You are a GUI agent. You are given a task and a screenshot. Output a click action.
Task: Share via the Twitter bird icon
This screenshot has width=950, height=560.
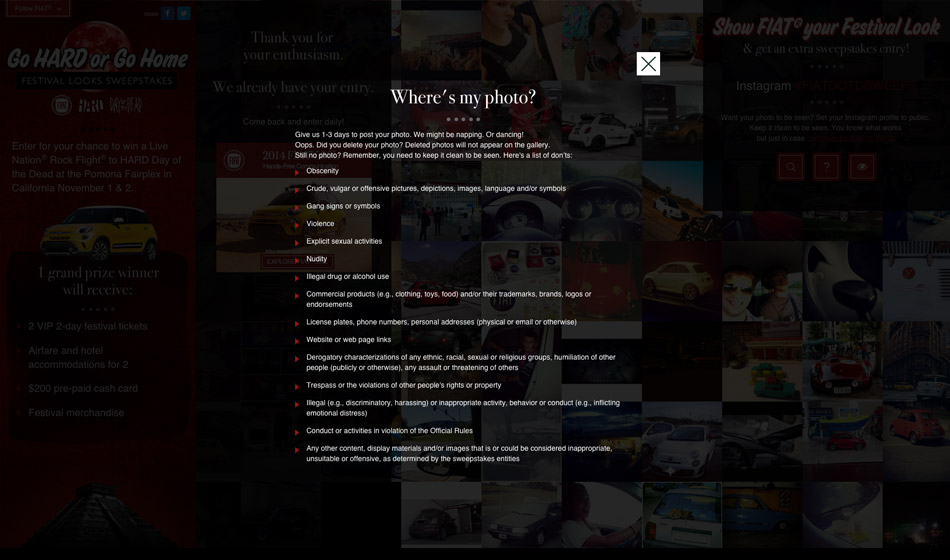point(184,14)
